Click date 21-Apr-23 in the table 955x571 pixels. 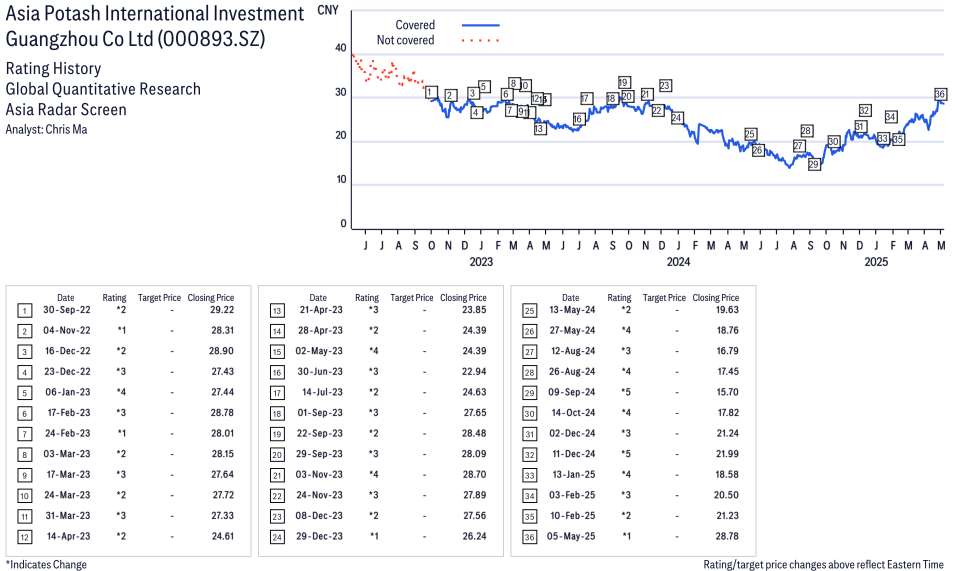pyautogui.click(x=321, y=310)
